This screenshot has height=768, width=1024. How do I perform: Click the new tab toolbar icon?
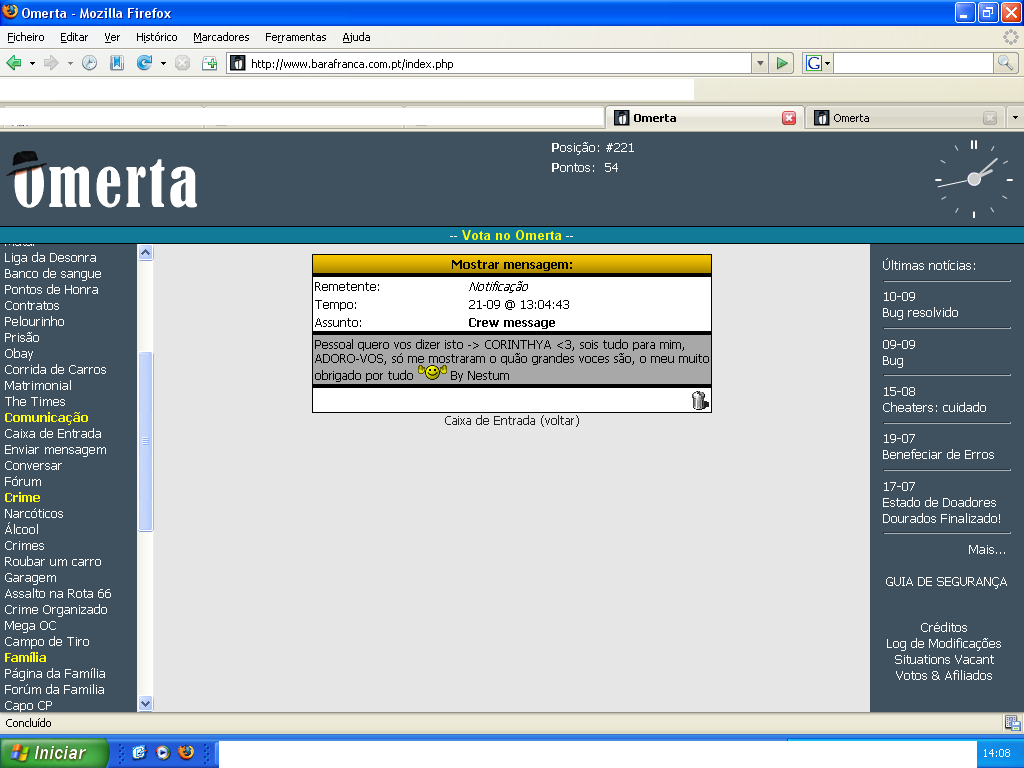coord(209,63)
